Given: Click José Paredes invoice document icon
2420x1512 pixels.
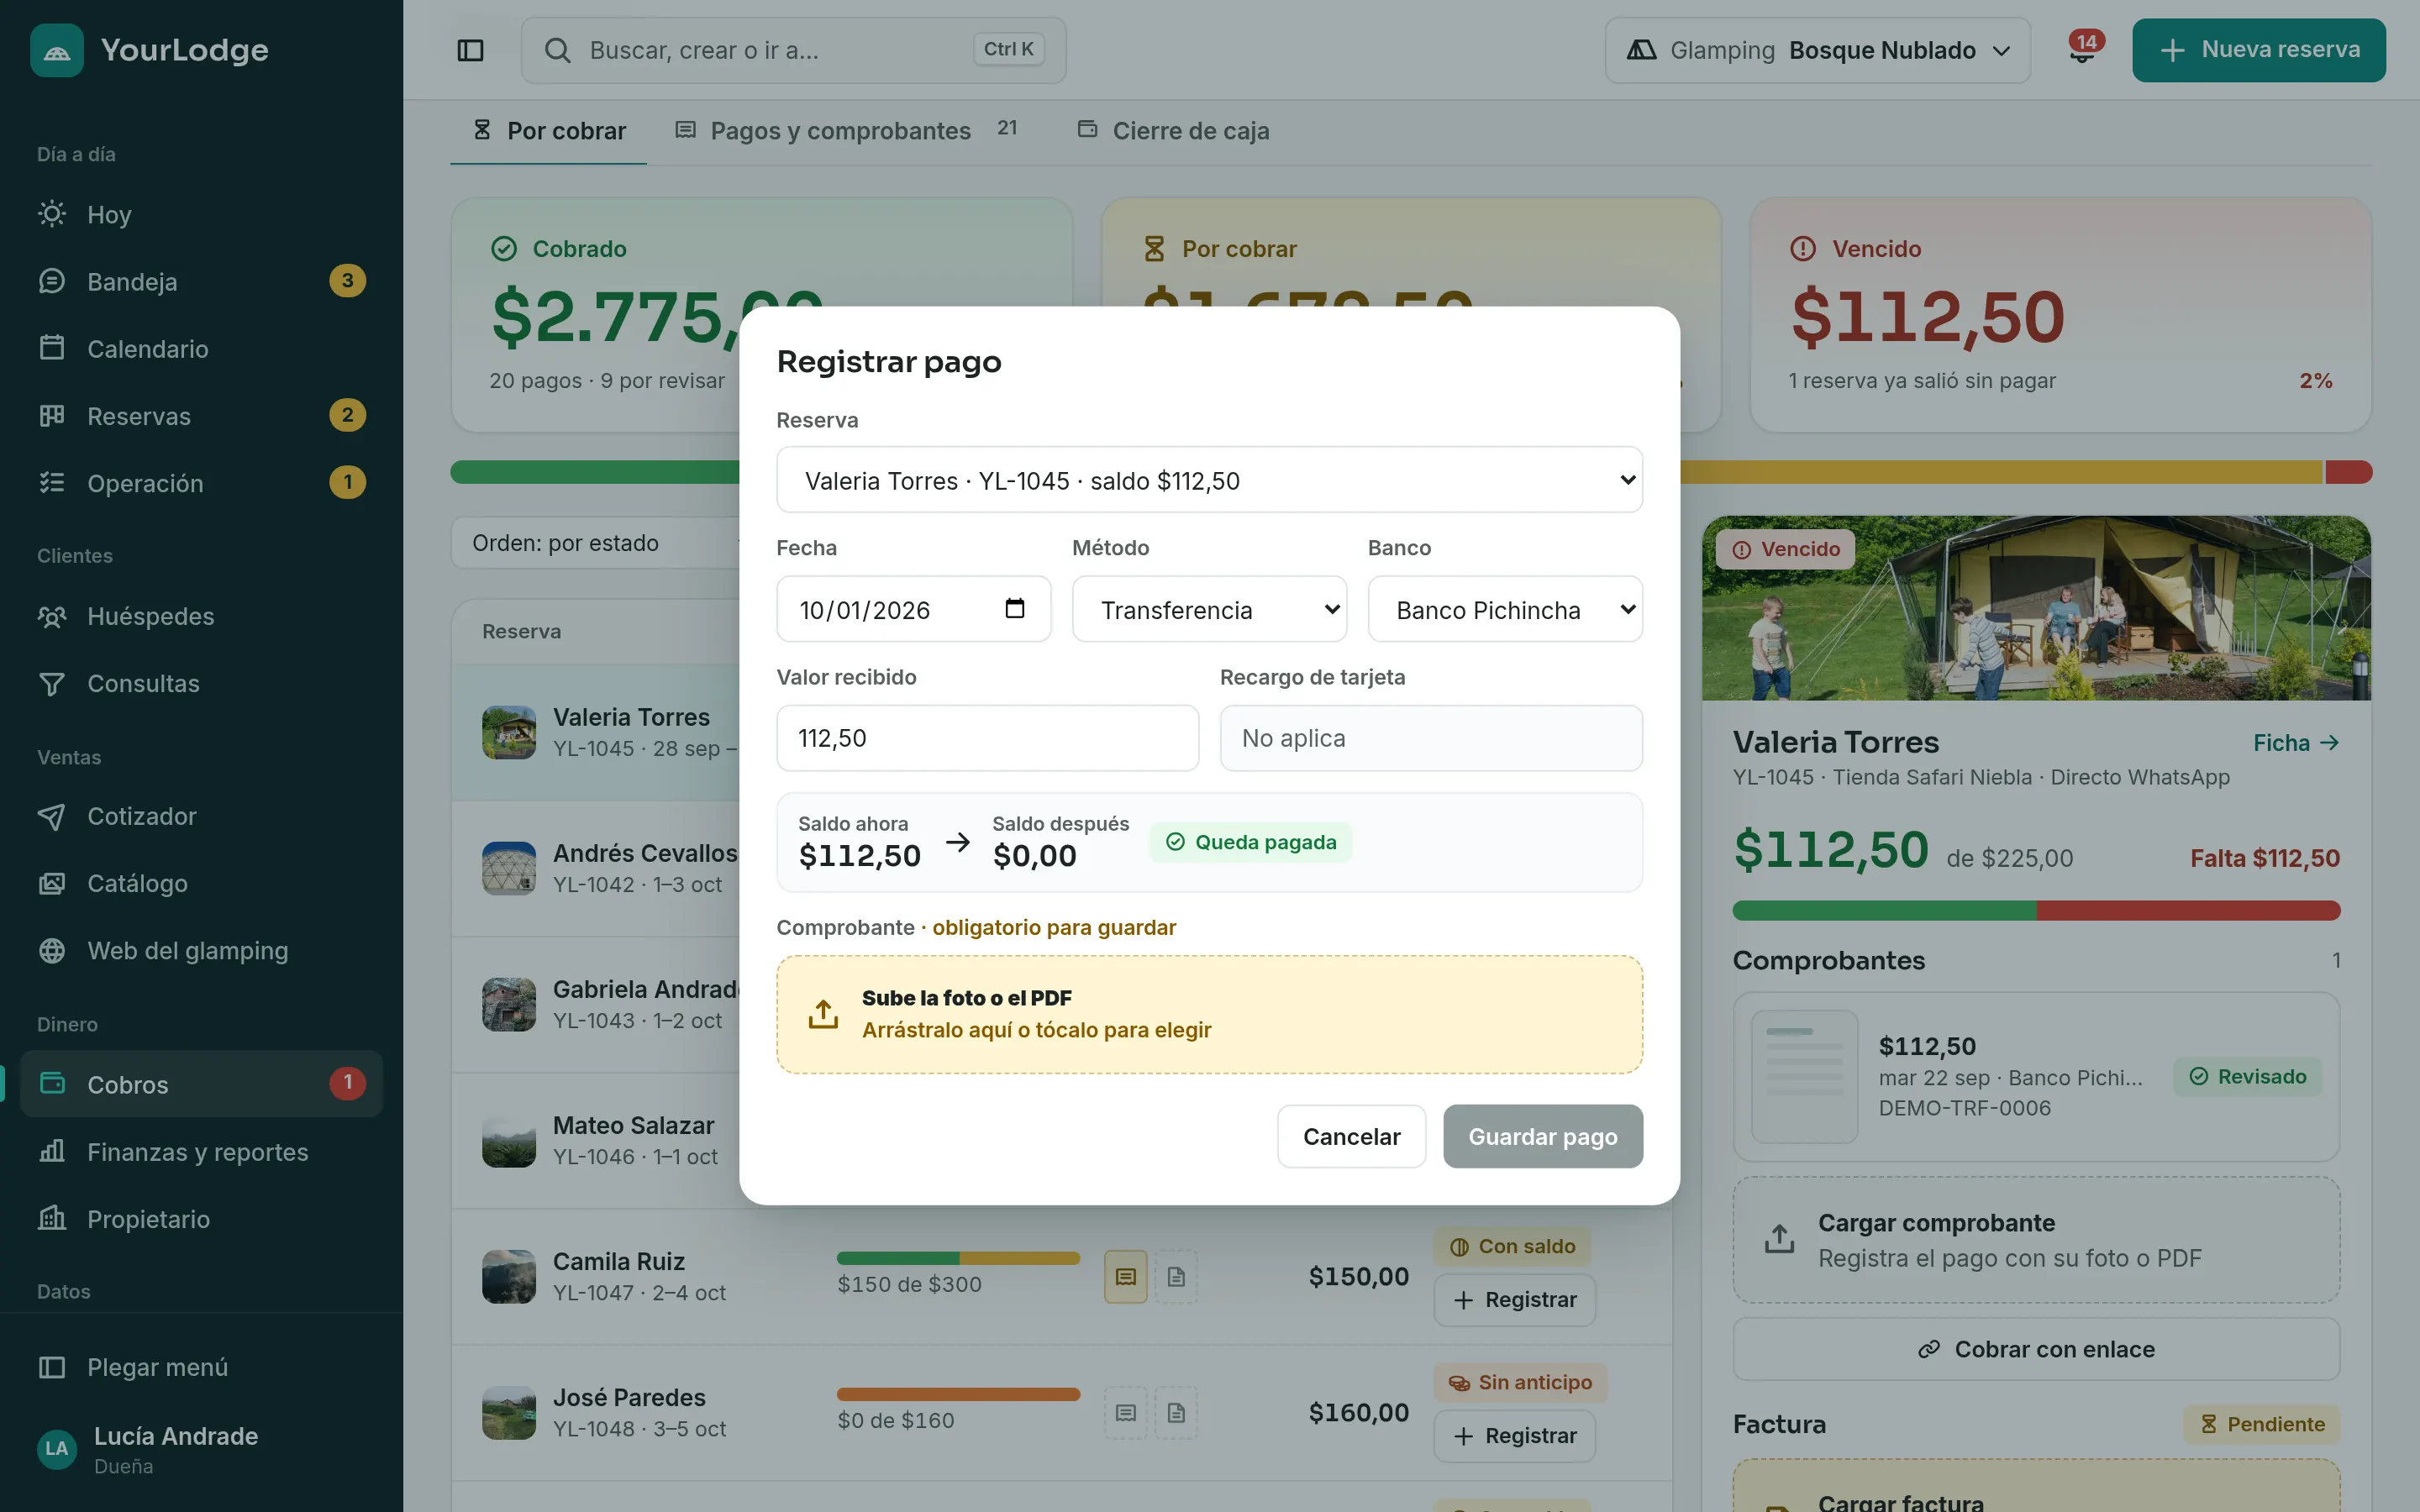Looking at the screenshot, I should point(1176,1412).
